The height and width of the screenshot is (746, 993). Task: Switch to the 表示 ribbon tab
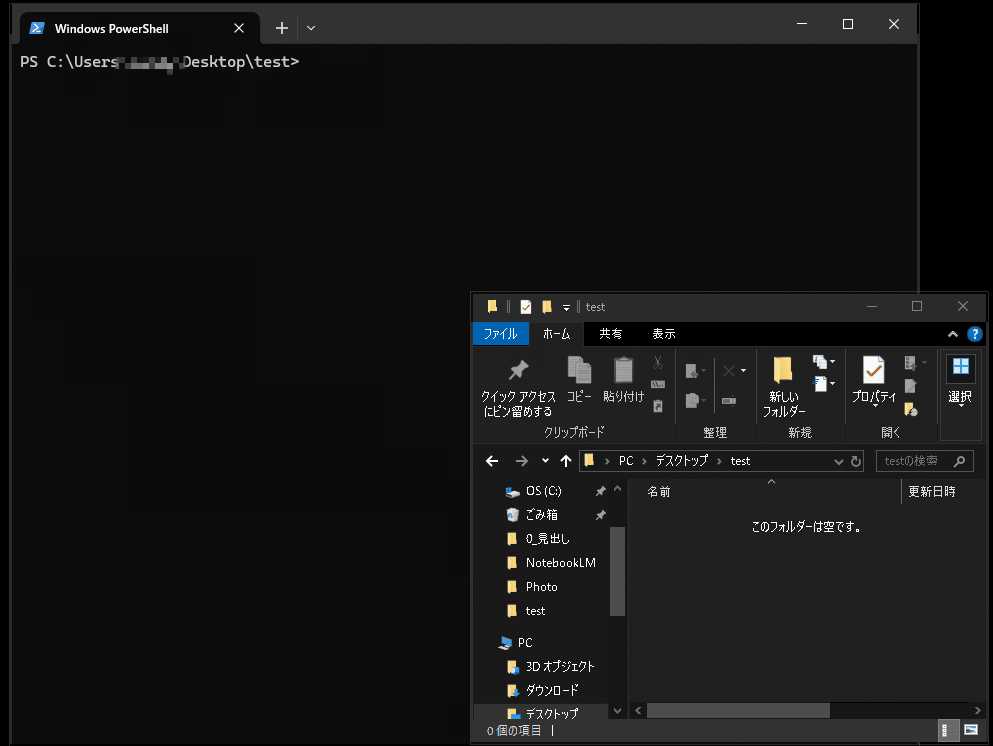pos(663,334)
